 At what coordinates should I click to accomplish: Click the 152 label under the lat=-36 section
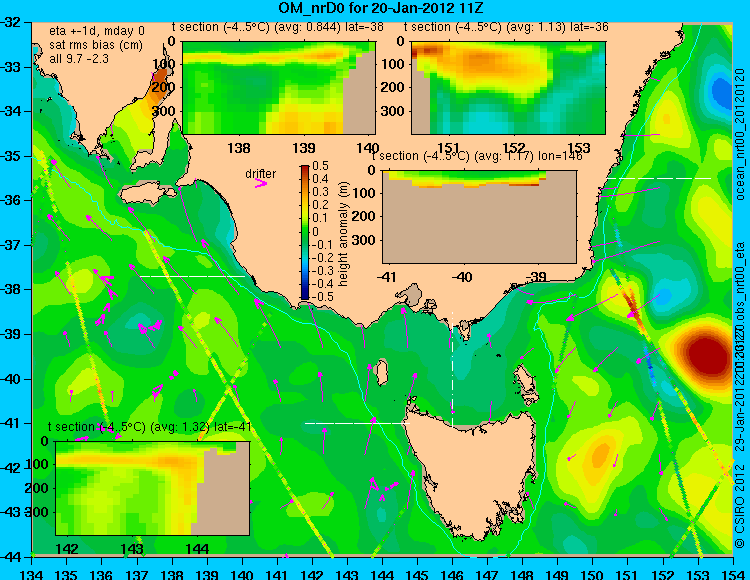[x=514, y=148]
